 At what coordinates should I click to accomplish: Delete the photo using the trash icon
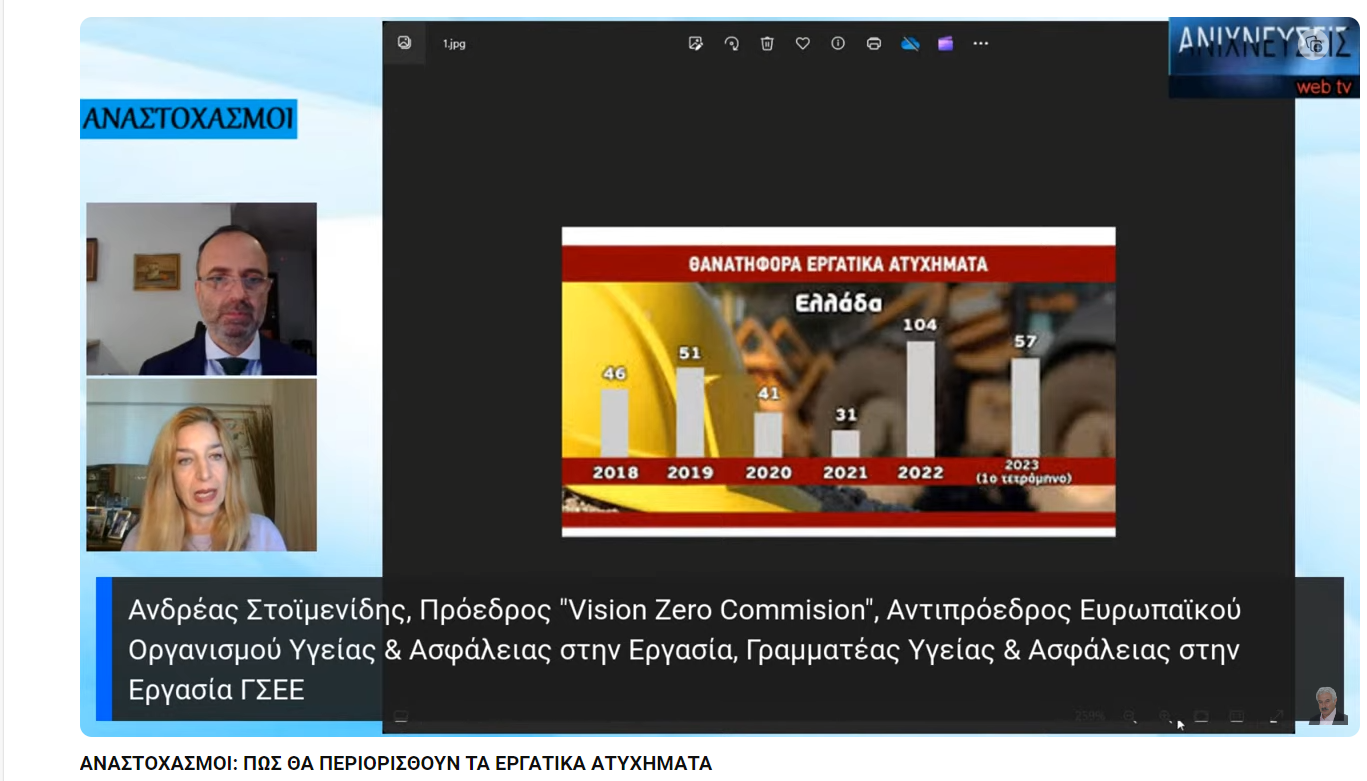click(x=767, y=43)
